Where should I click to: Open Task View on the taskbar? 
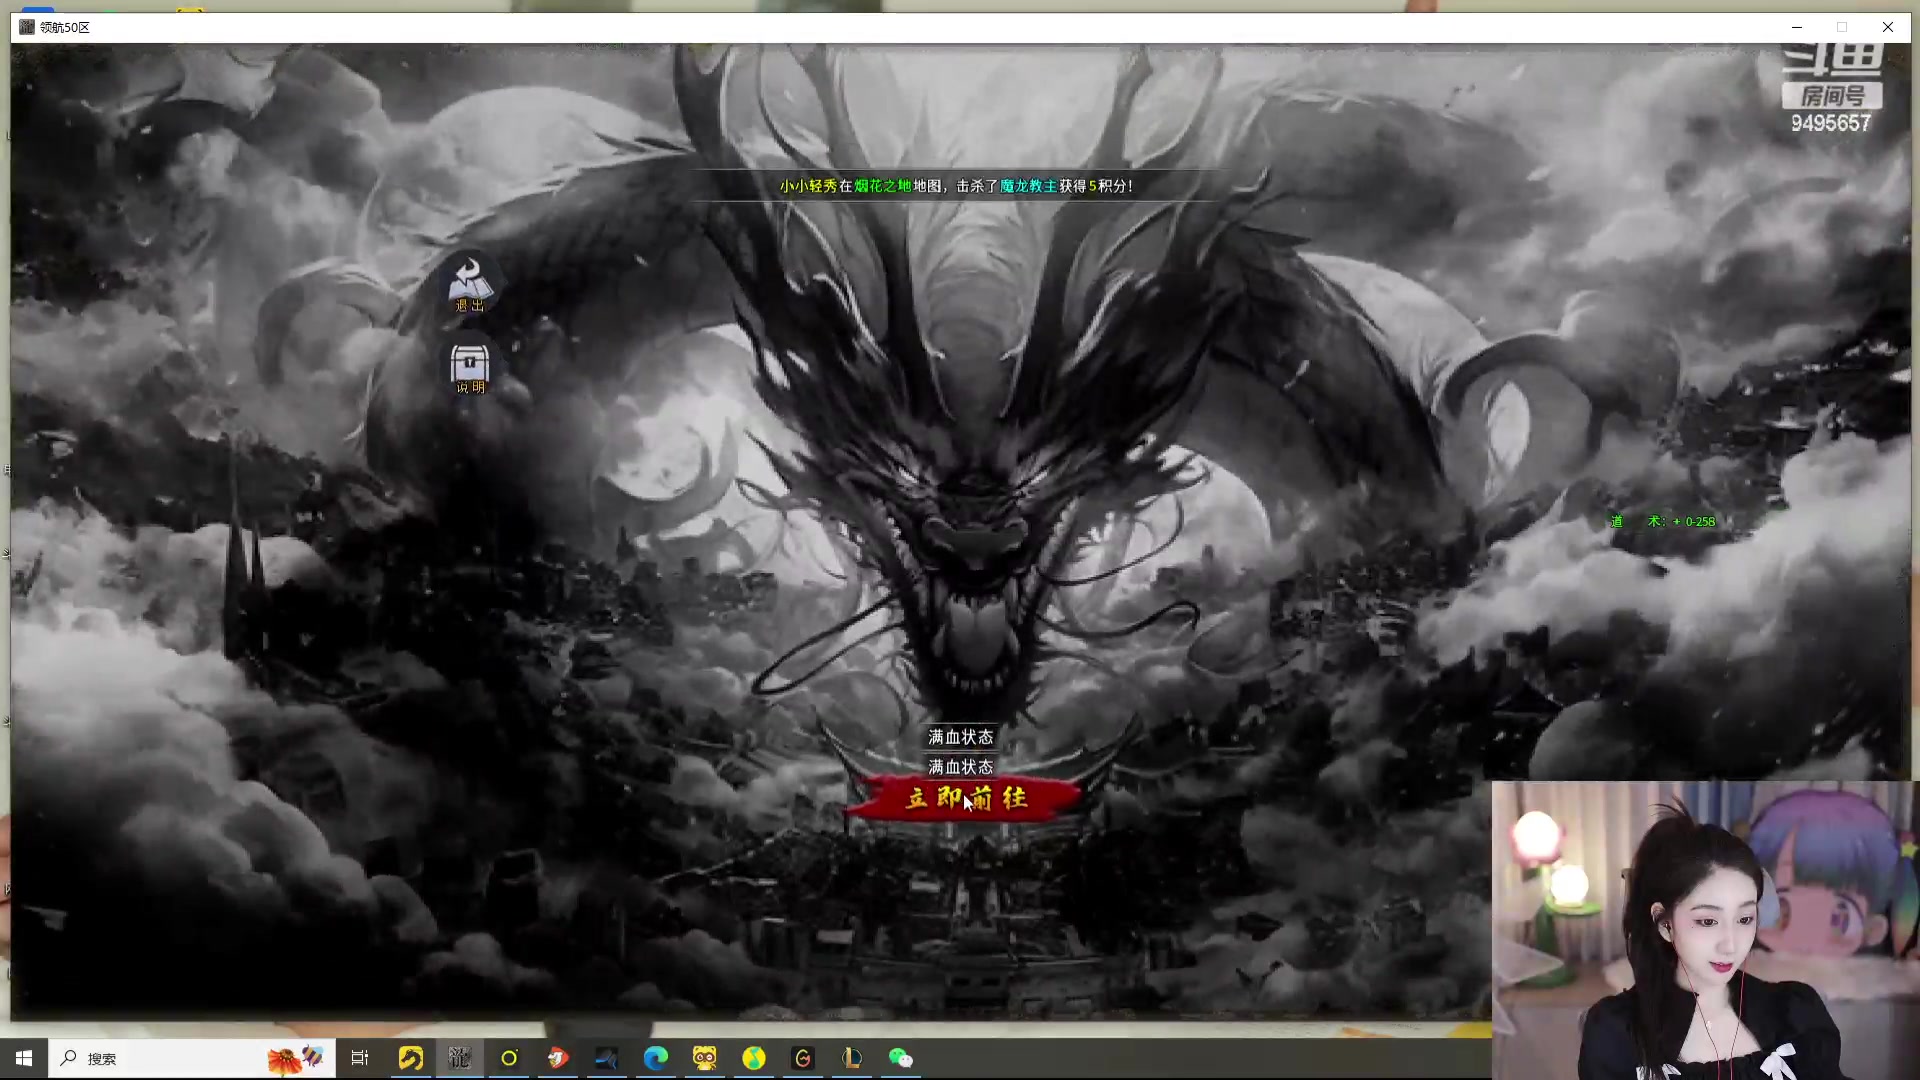(x=360, y=1058)
